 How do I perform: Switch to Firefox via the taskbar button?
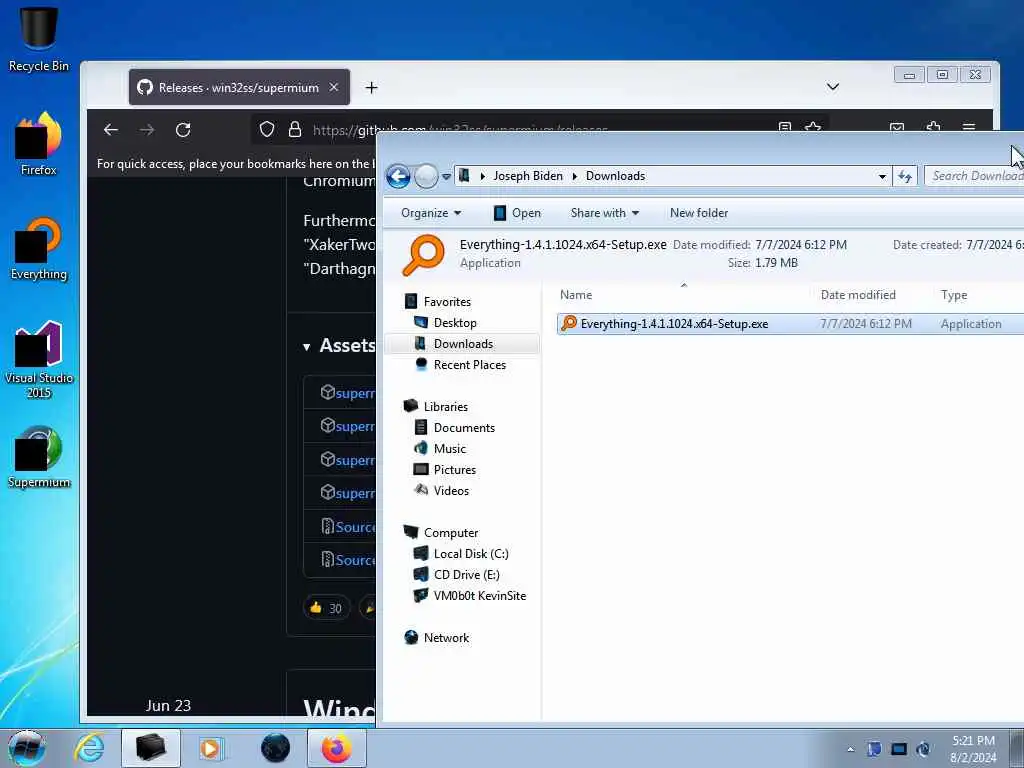[336, 748]
